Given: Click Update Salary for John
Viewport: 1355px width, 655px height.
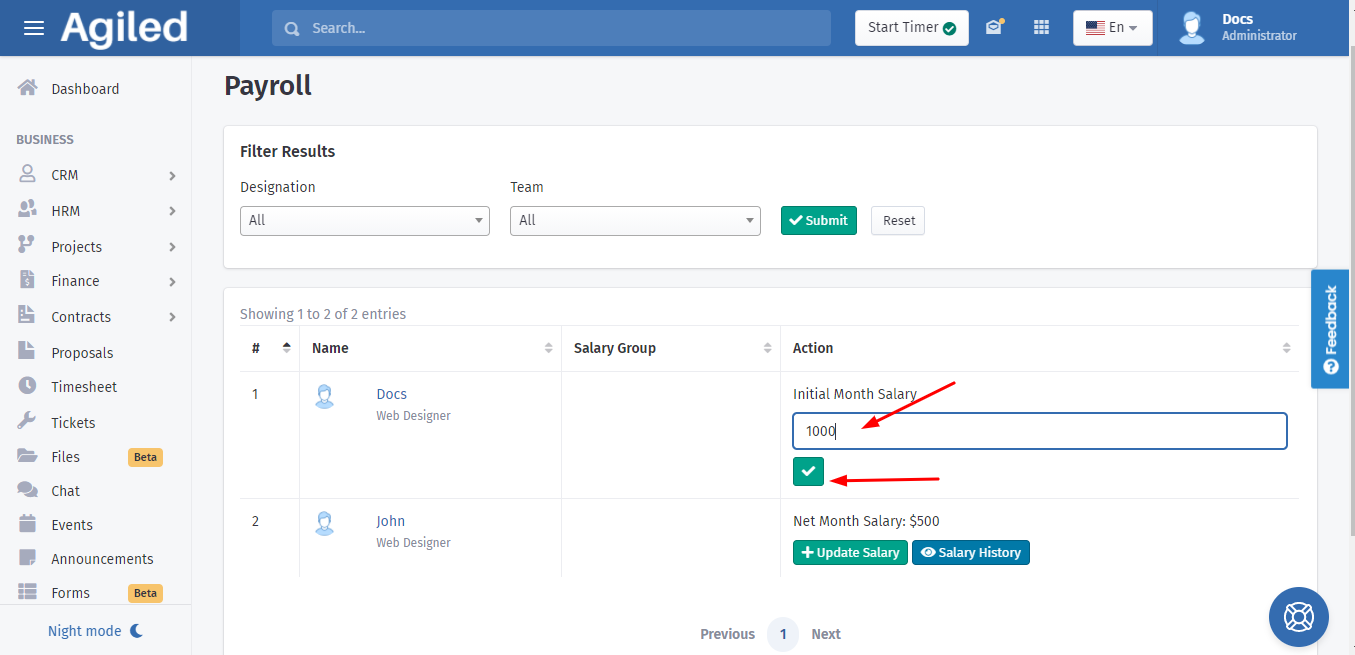Looking at the screenshot, I should 850,552.
